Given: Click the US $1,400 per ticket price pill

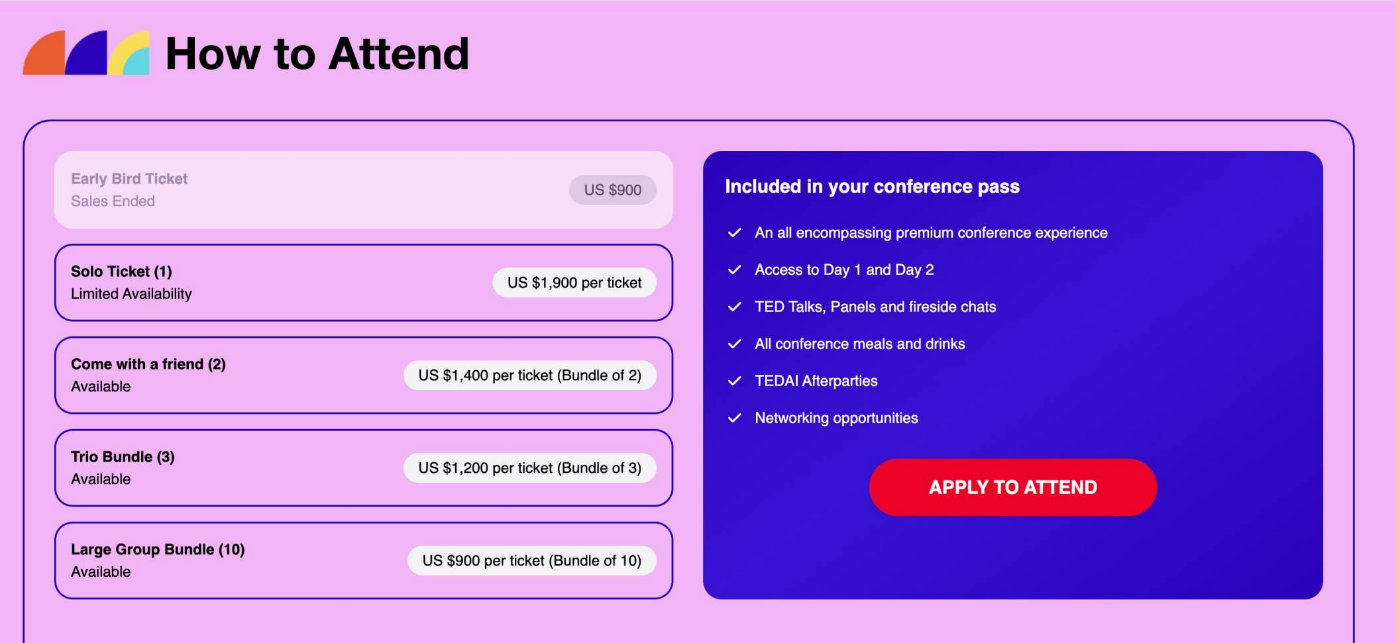Looking at the screenshot, I should tap(530, 375).
